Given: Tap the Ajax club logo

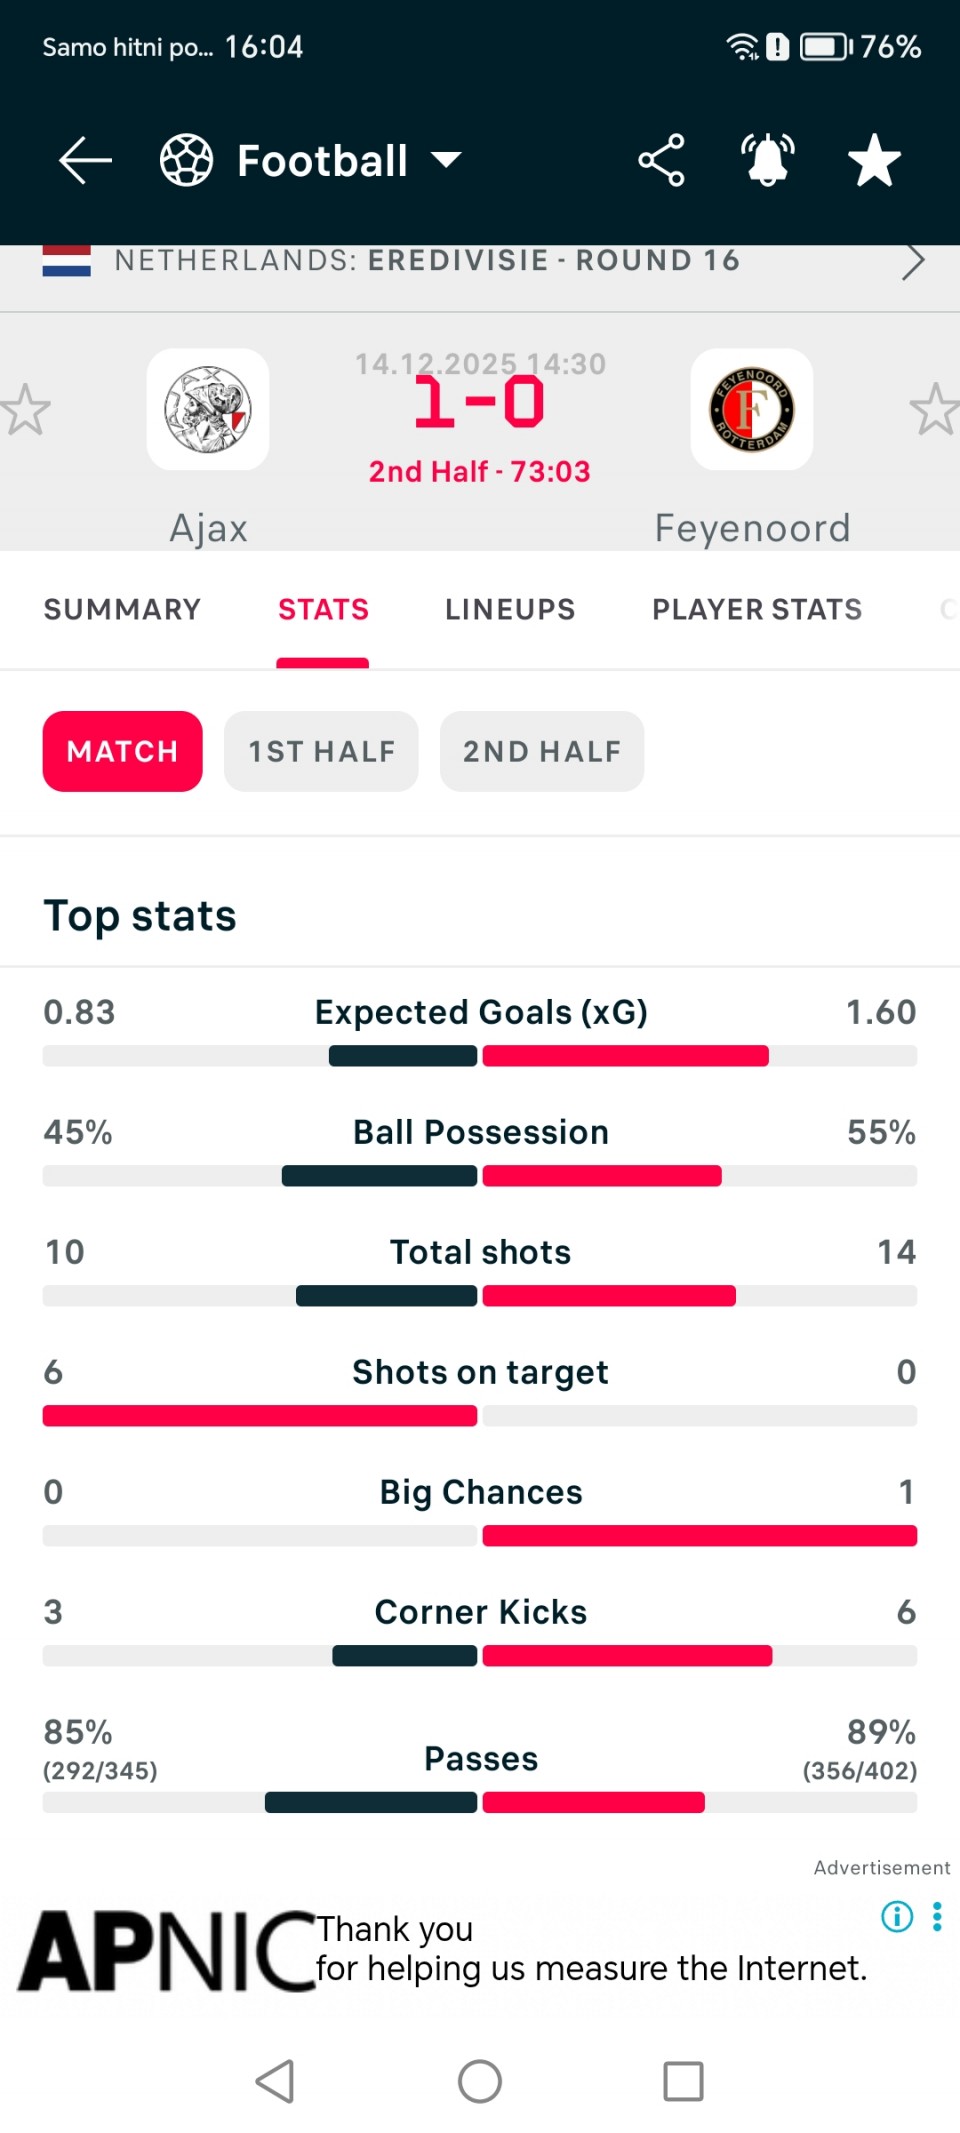Looking at the screenshot, I should point(208,409).
